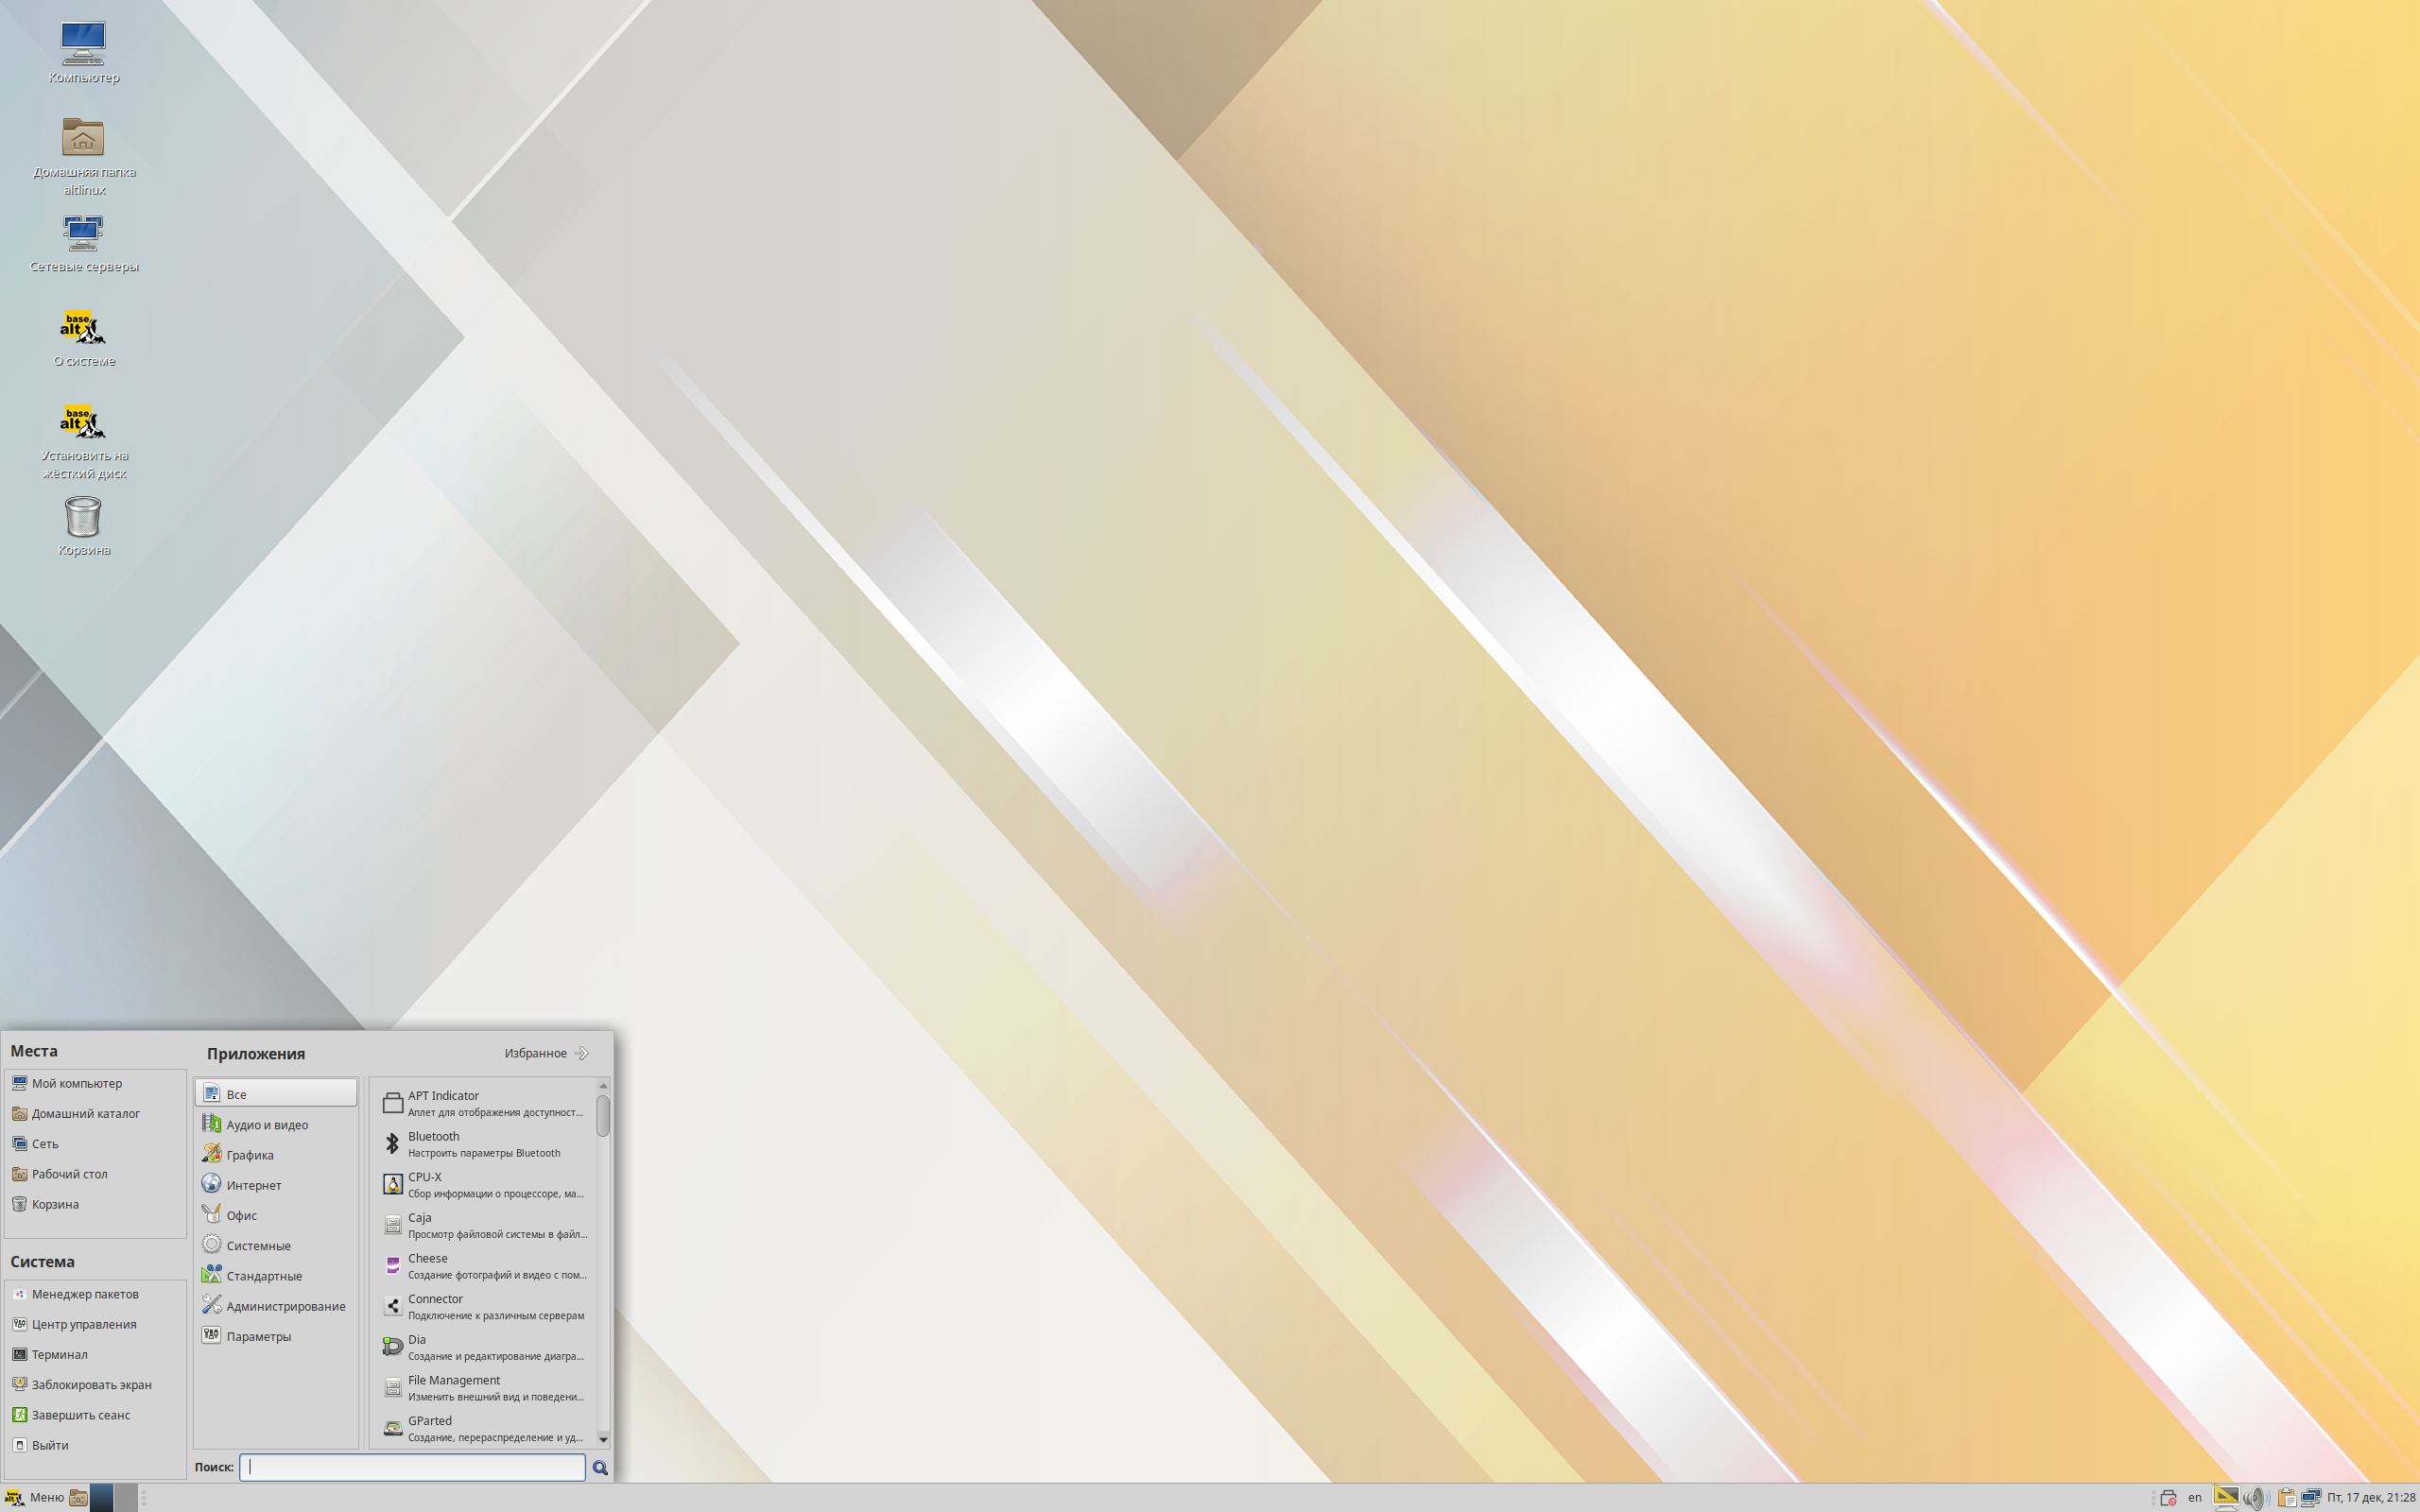Select the Интернет category
This screenshot has width=2420, height=1512.
pos(254,1185)
